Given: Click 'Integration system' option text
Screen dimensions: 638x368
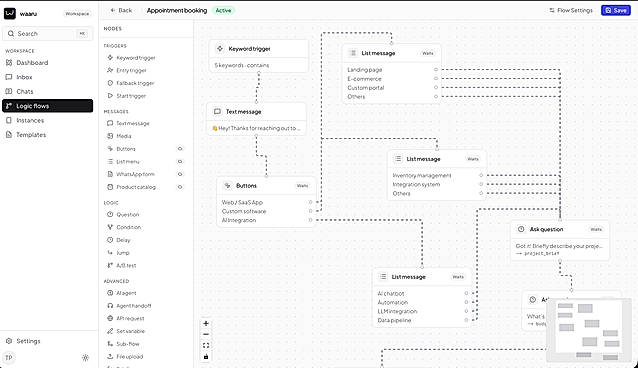Looking at the screenshot, I should (x=416, y=184).
